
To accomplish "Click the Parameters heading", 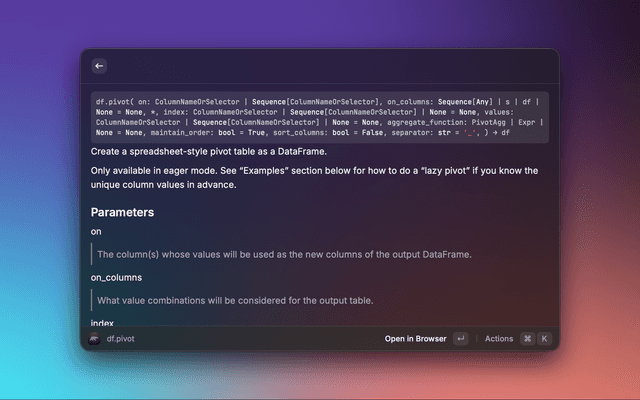I will (x=122, y=213).
